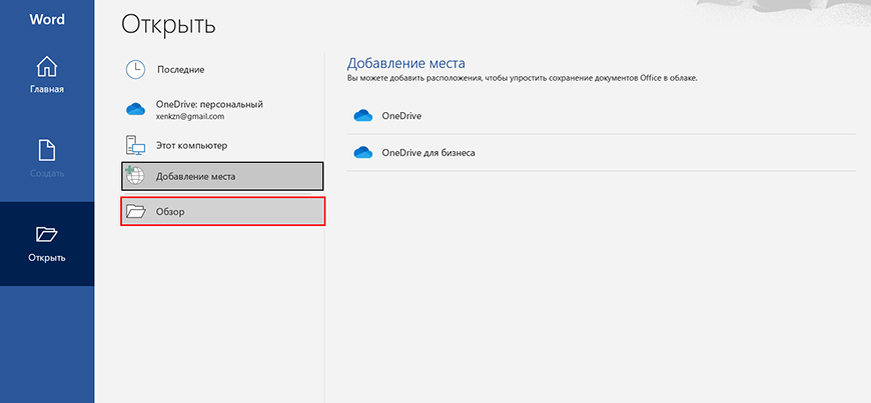This screenshot has width=871, height=403.
Task: Choose OneDrive: персональный location
Action: point(222,110)
